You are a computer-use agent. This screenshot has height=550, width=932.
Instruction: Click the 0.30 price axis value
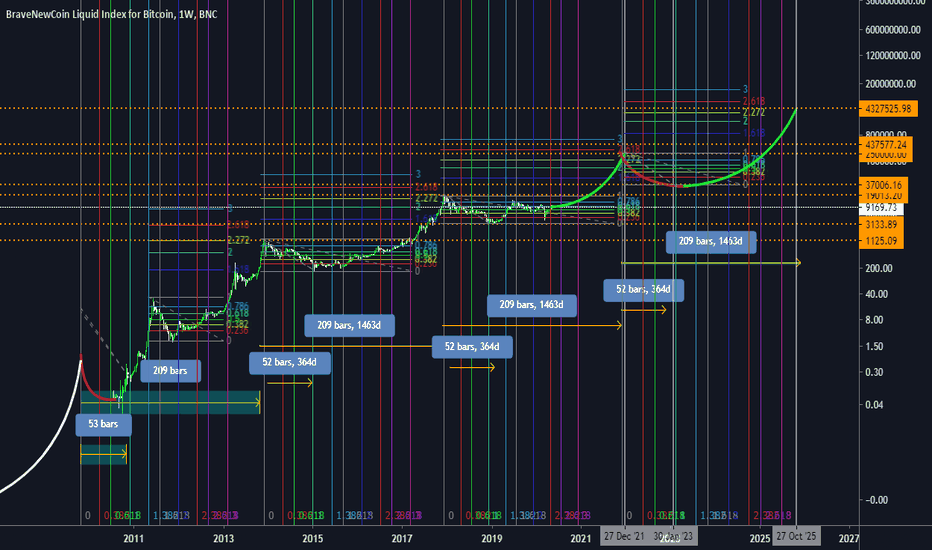(874, 372)
